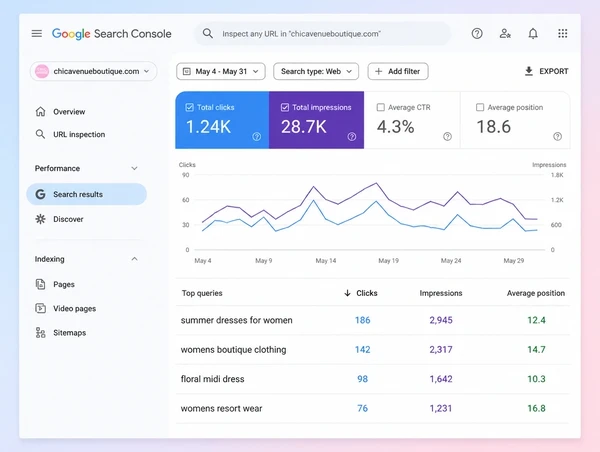The height and width of the screenshot is (452, 600).
Task: Click the calendar icon in date filter
Action: (x=187, y=71)
